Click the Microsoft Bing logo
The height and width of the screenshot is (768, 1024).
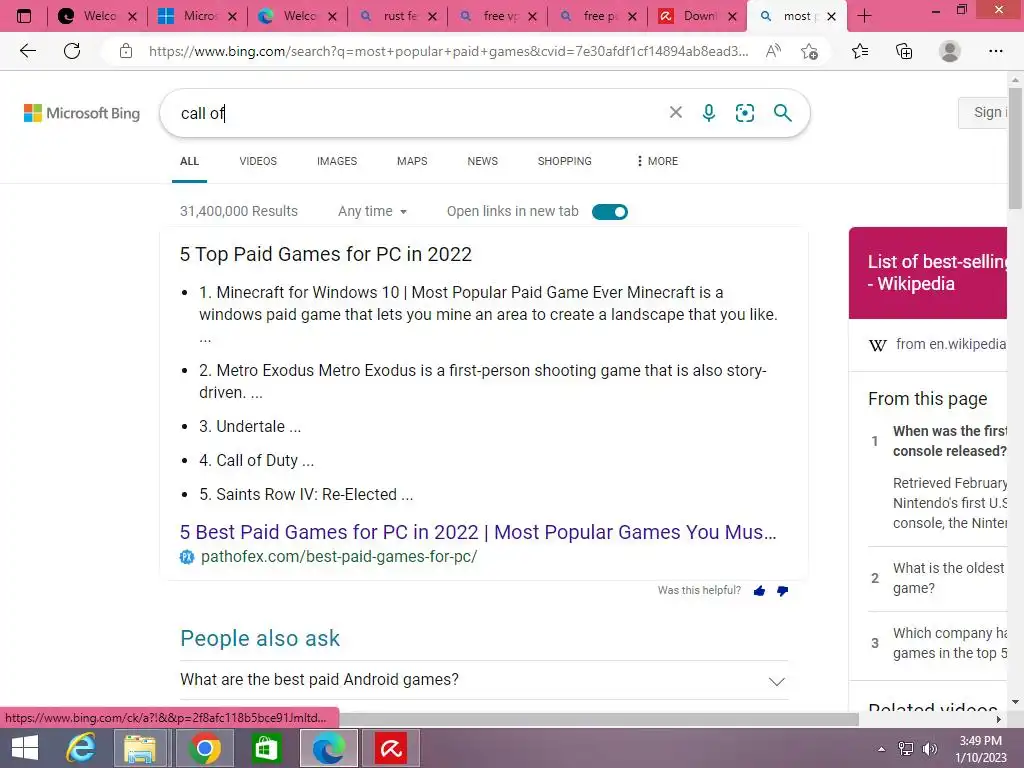pos(82,113)
